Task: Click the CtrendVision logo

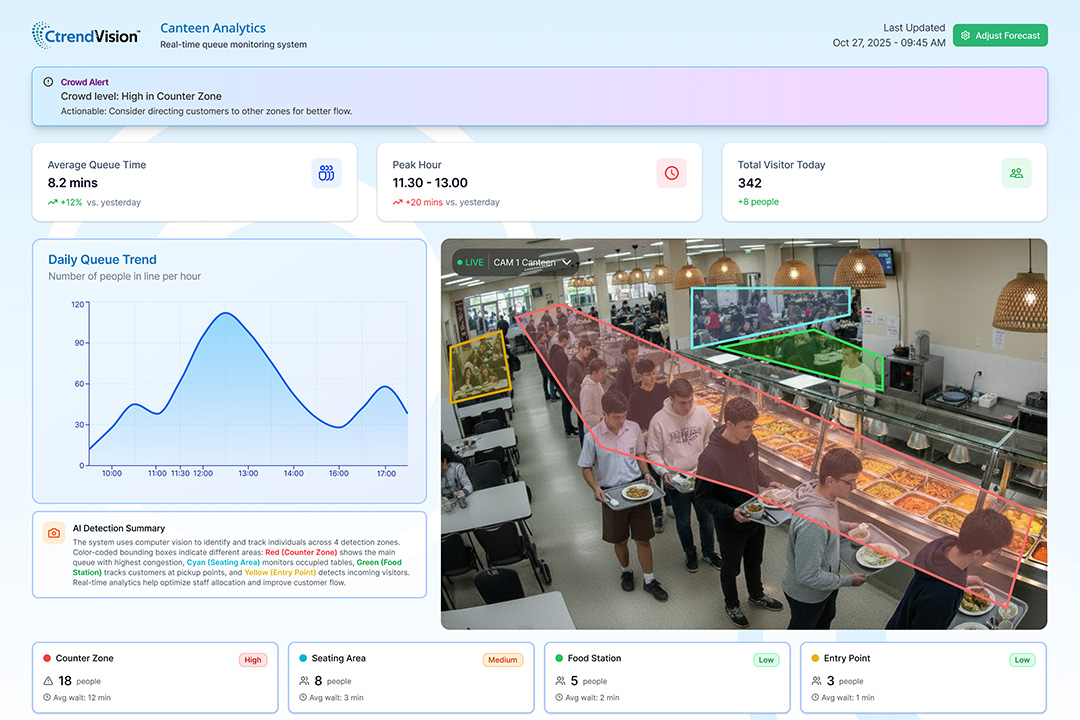Action: pos(86,35)
